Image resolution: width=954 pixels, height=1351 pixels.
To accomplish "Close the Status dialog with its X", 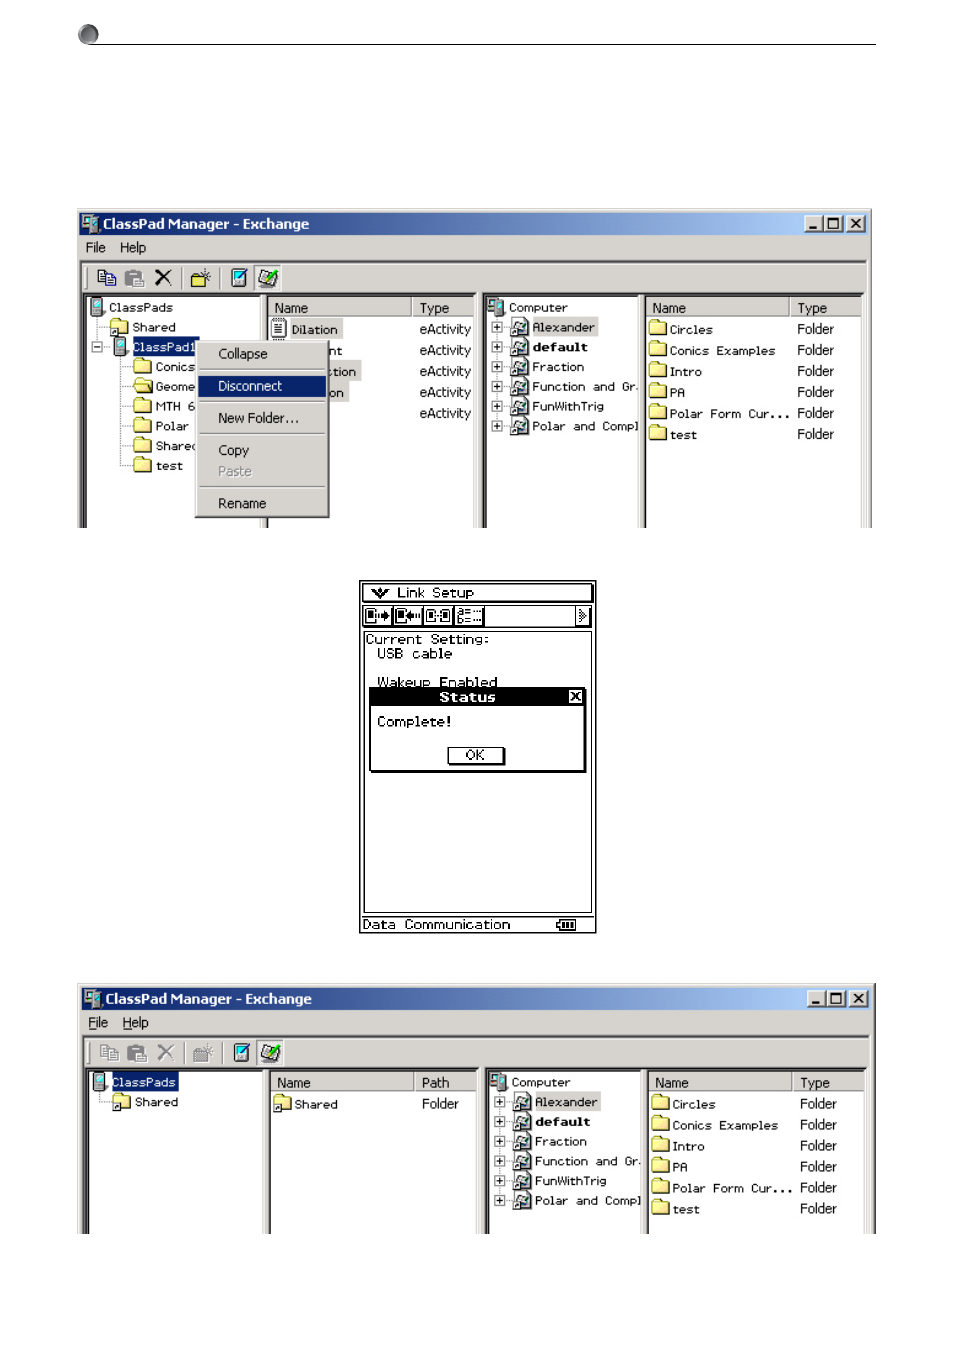I will (575, 697).
